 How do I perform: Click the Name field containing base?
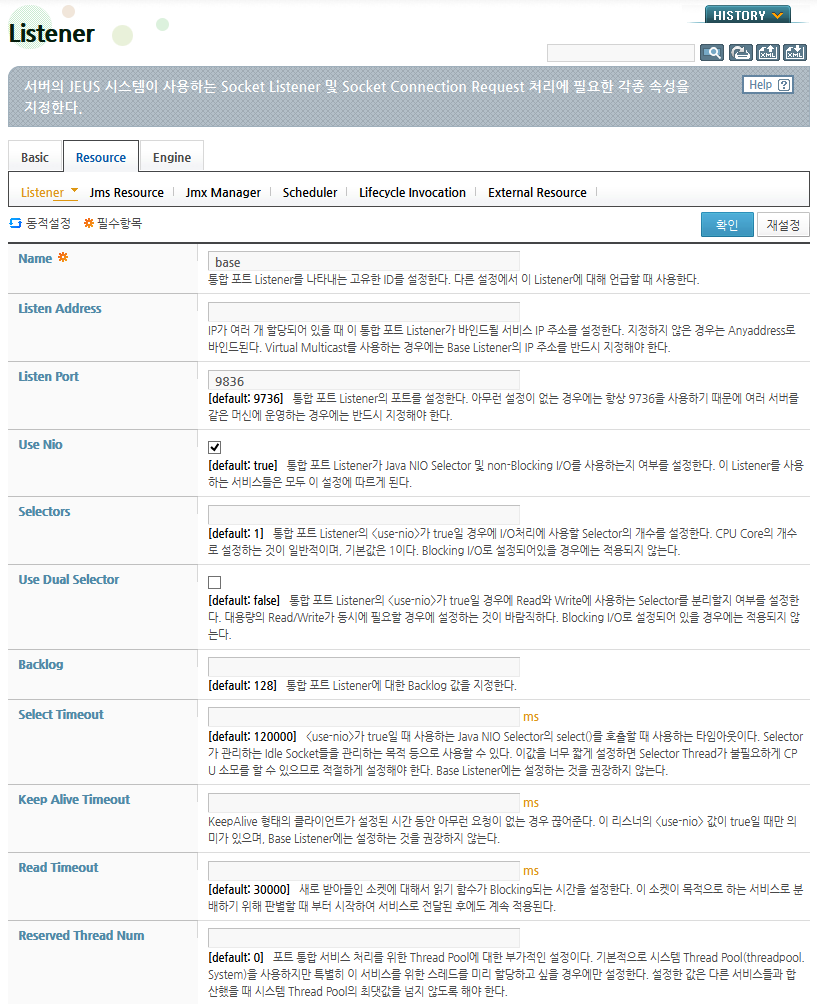364,261
